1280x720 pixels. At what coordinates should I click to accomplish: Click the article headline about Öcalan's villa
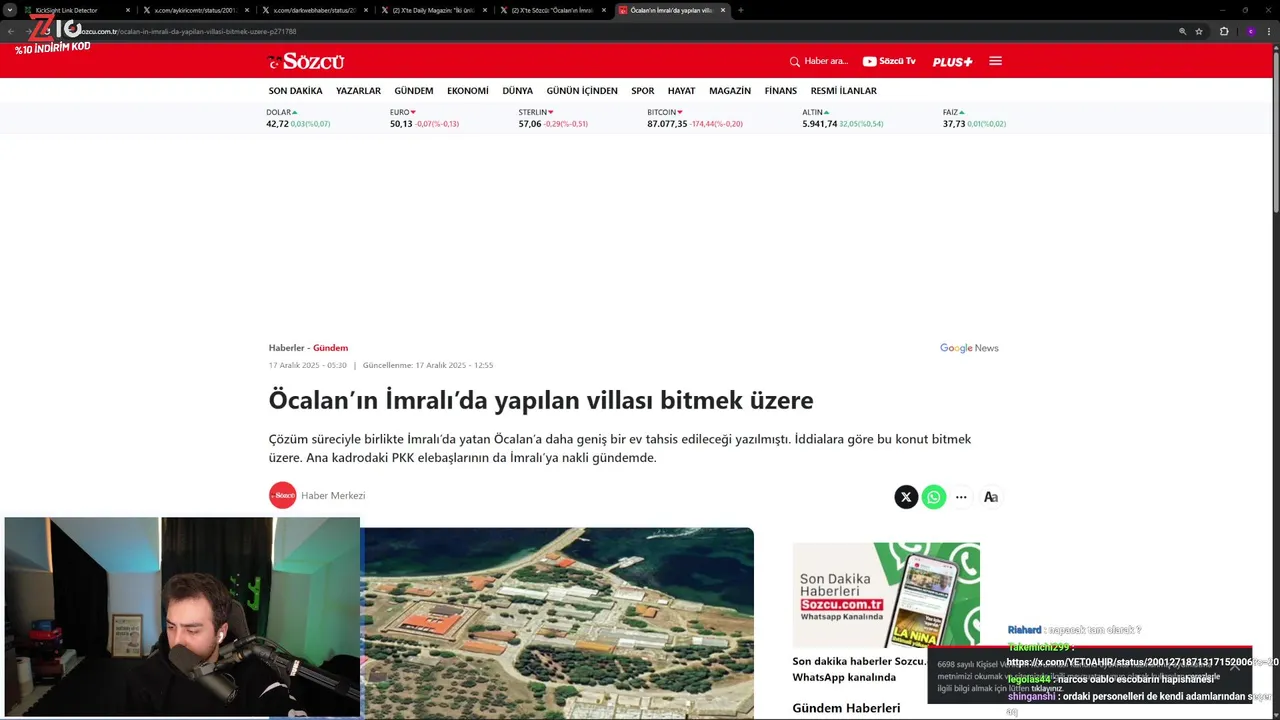541,400
